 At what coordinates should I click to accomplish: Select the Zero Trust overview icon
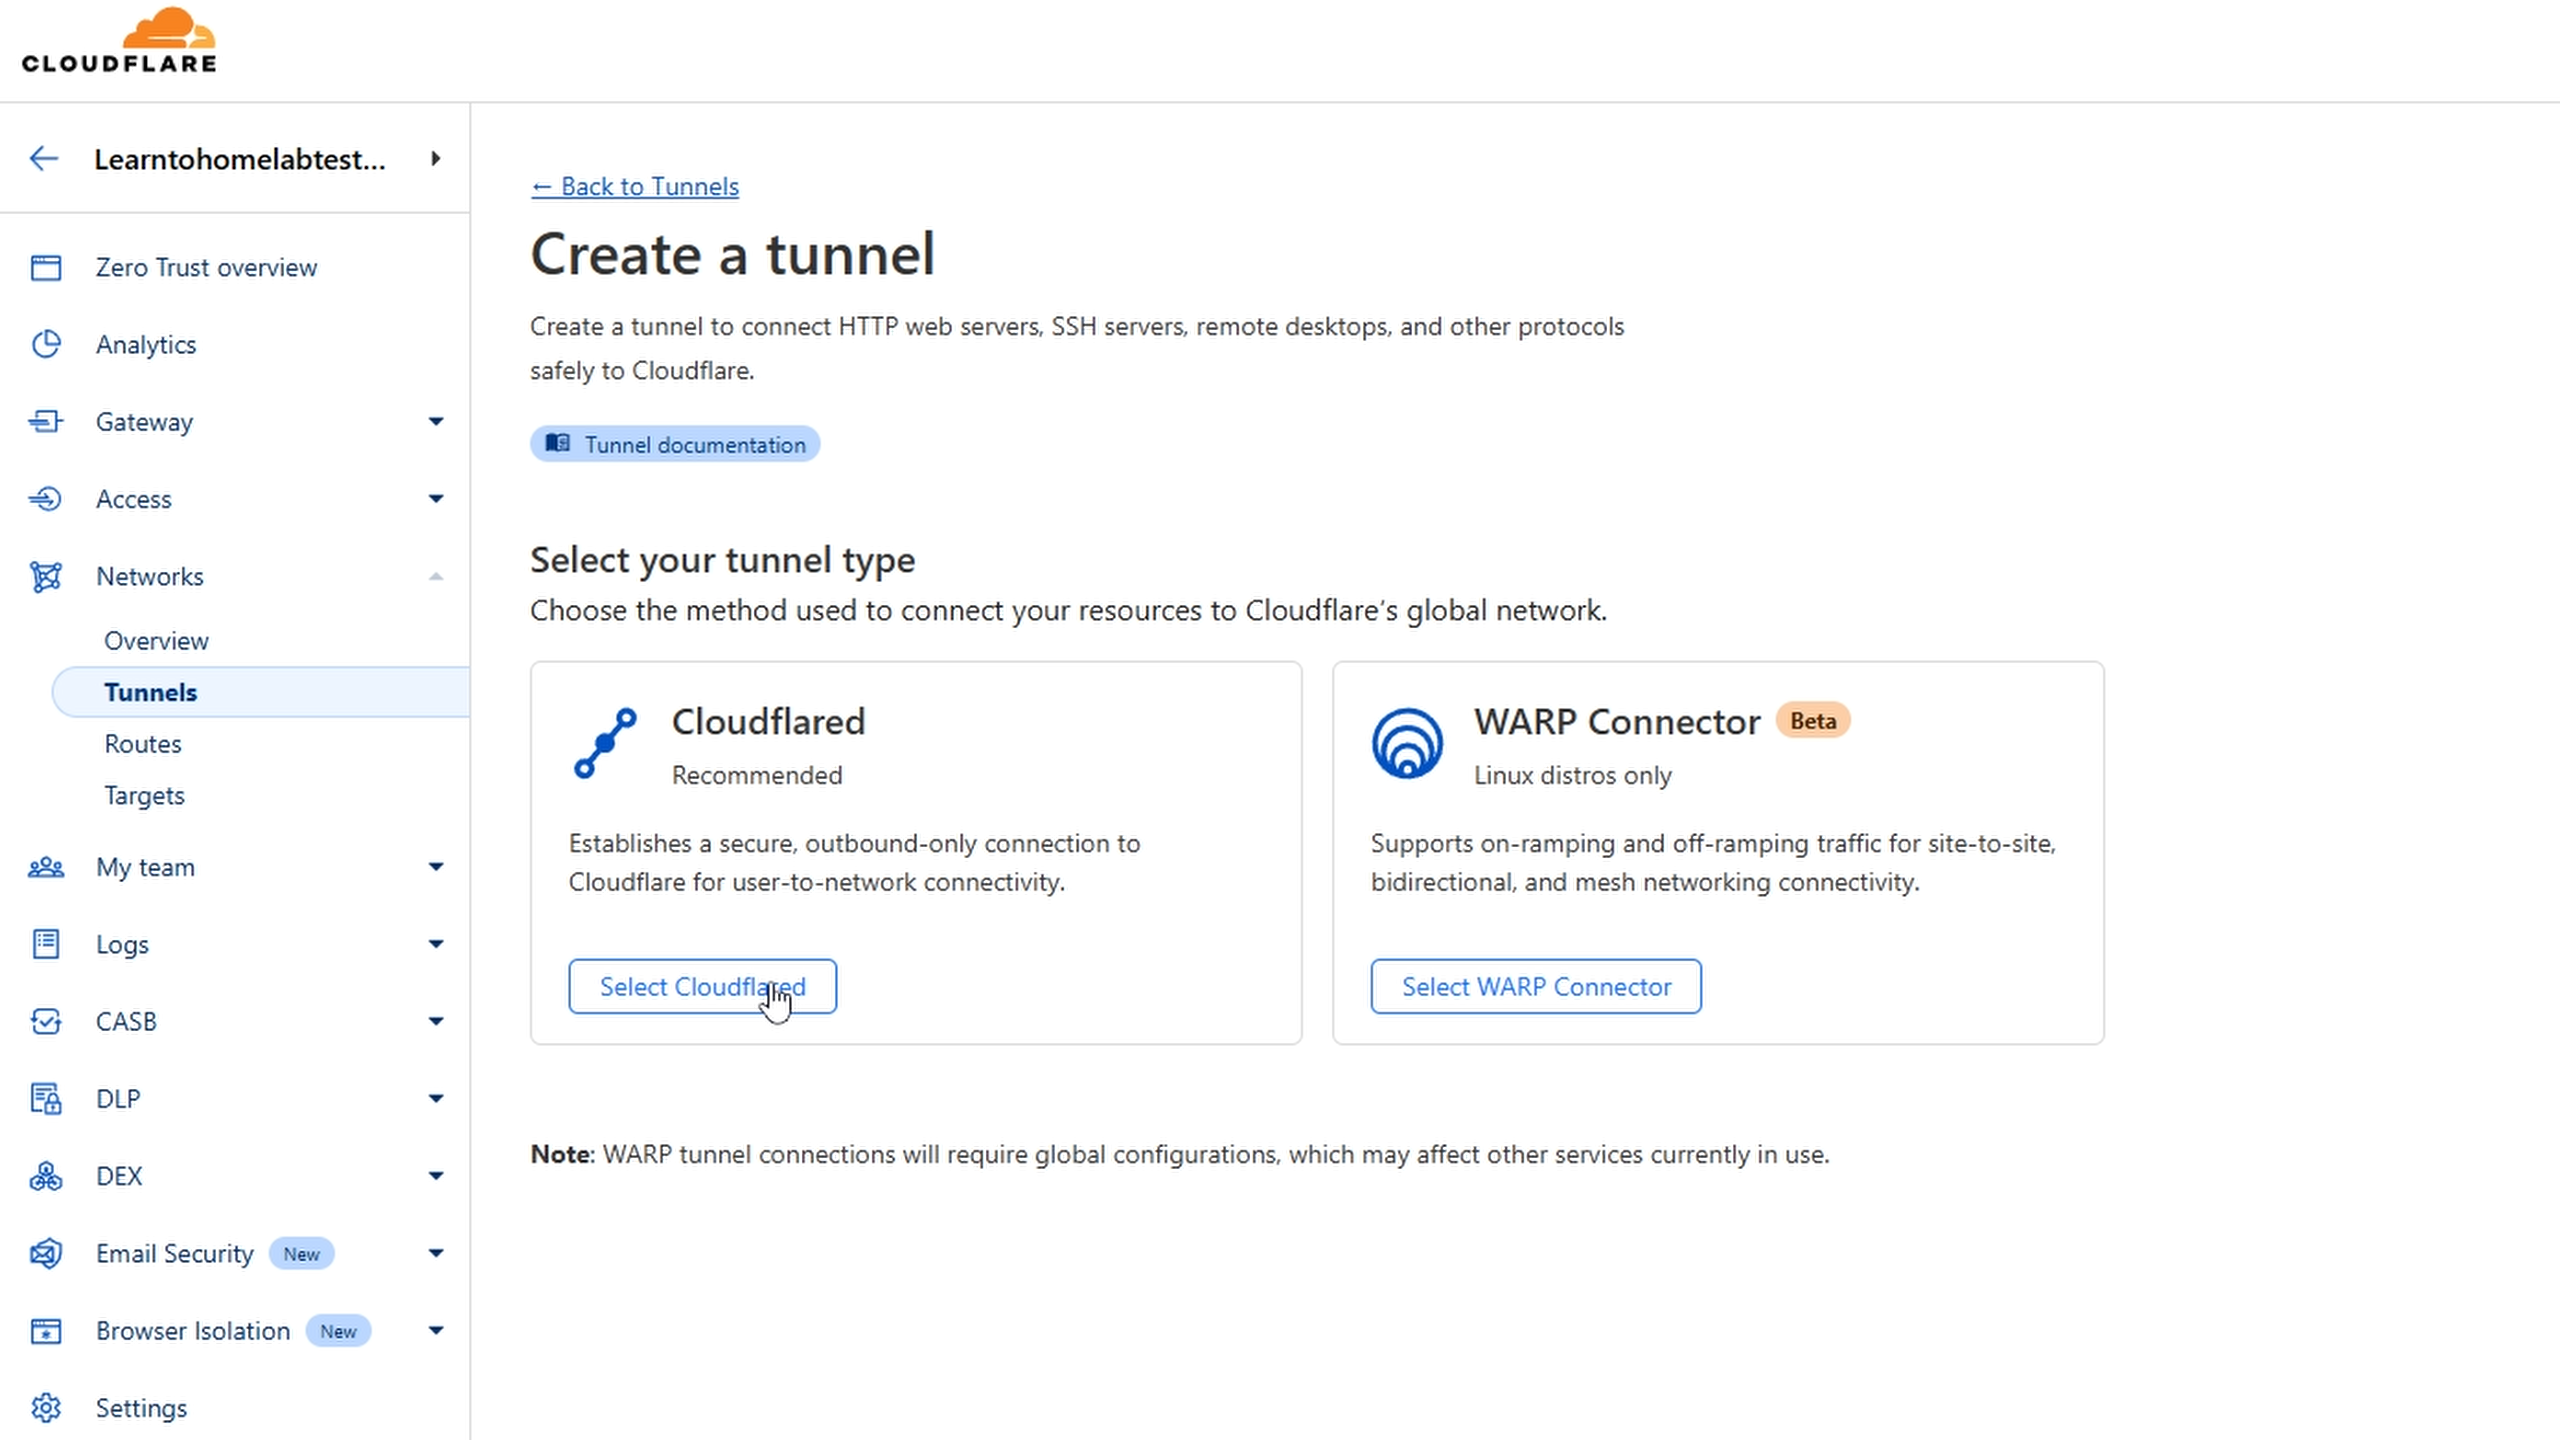tap(46, 267)
